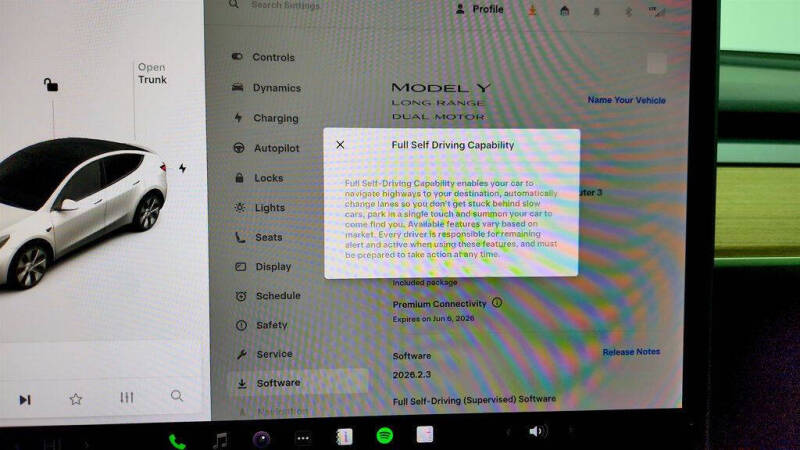The image size is (800, 450).
Task: Tap the white Model Y car image
Action: (83, 212)
